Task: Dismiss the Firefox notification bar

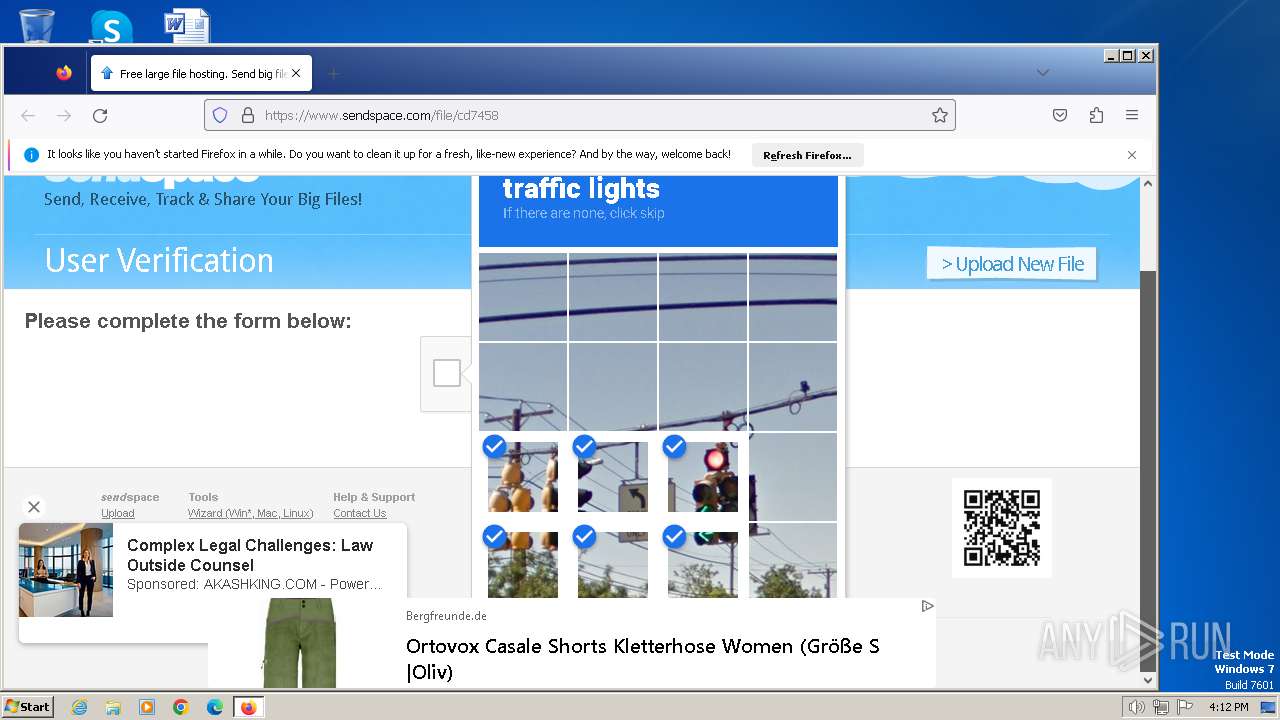Action: click(1132, 155)
